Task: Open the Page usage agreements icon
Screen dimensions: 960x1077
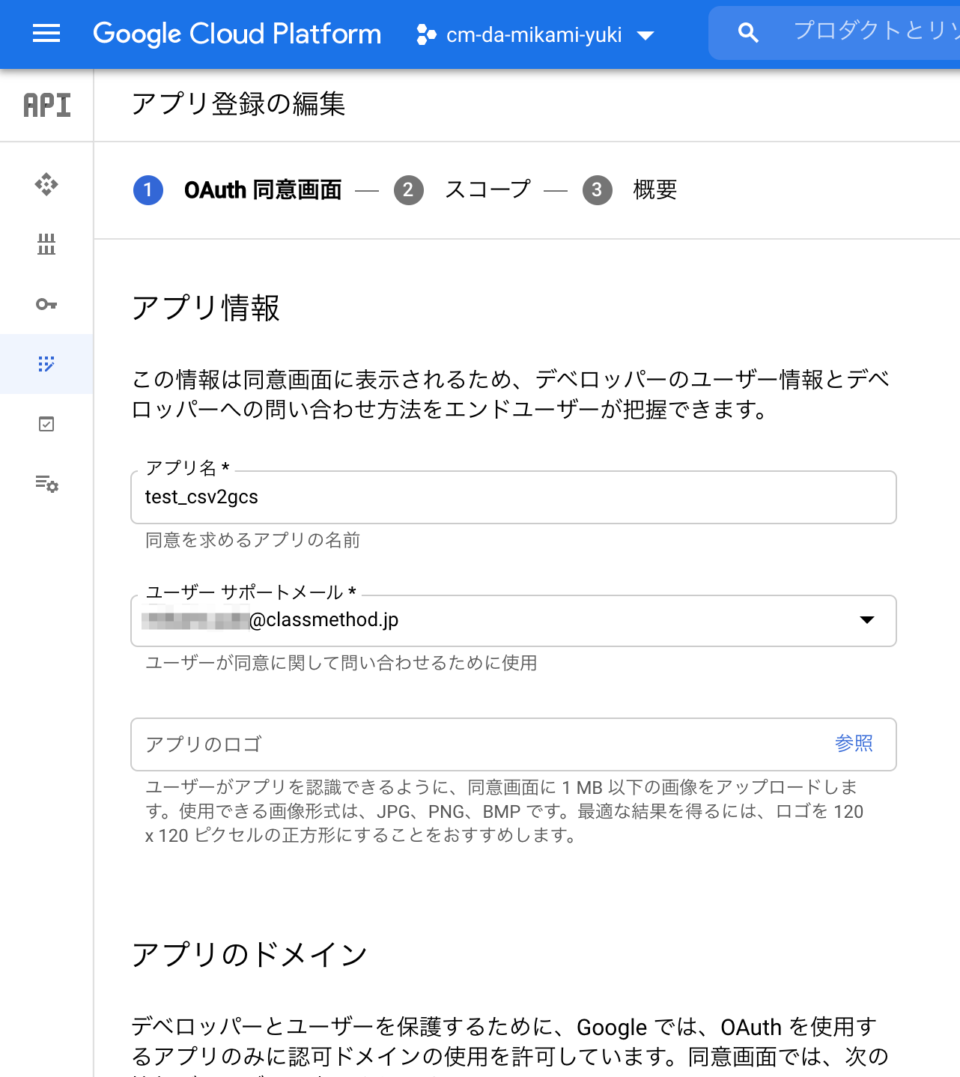Action: [x=46, y=483]
